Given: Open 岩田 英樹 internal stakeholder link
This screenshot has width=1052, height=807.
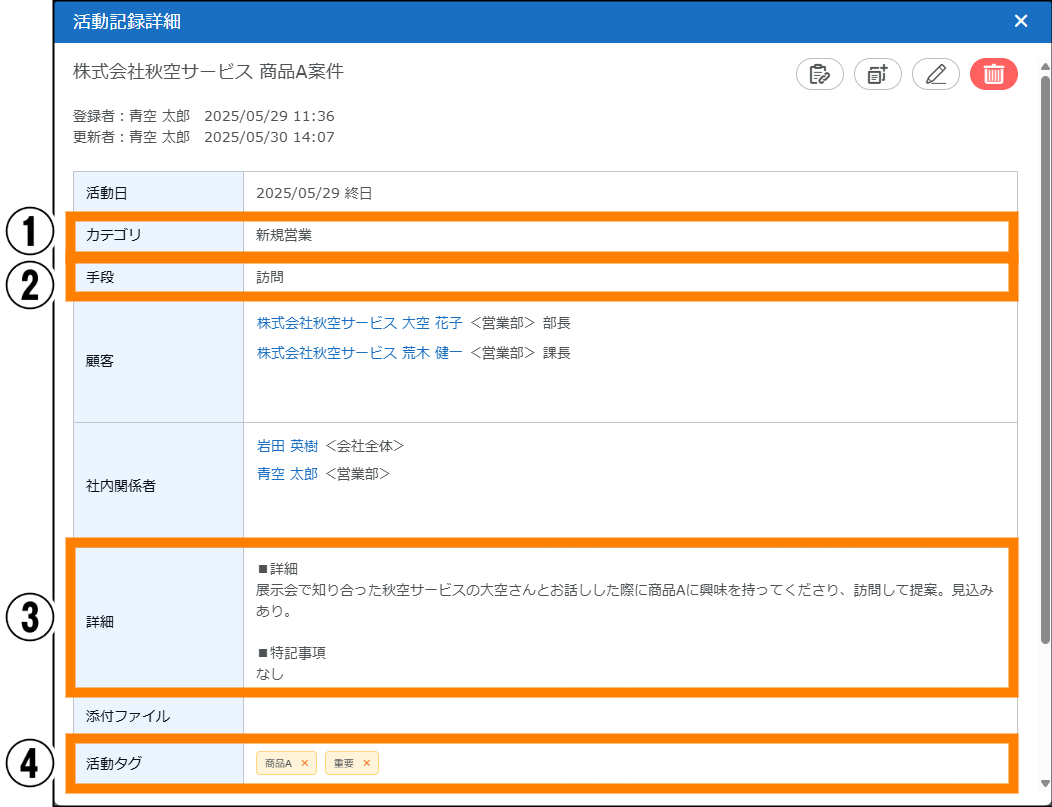Looking at the screenshot, I should (x=287, y=445).
